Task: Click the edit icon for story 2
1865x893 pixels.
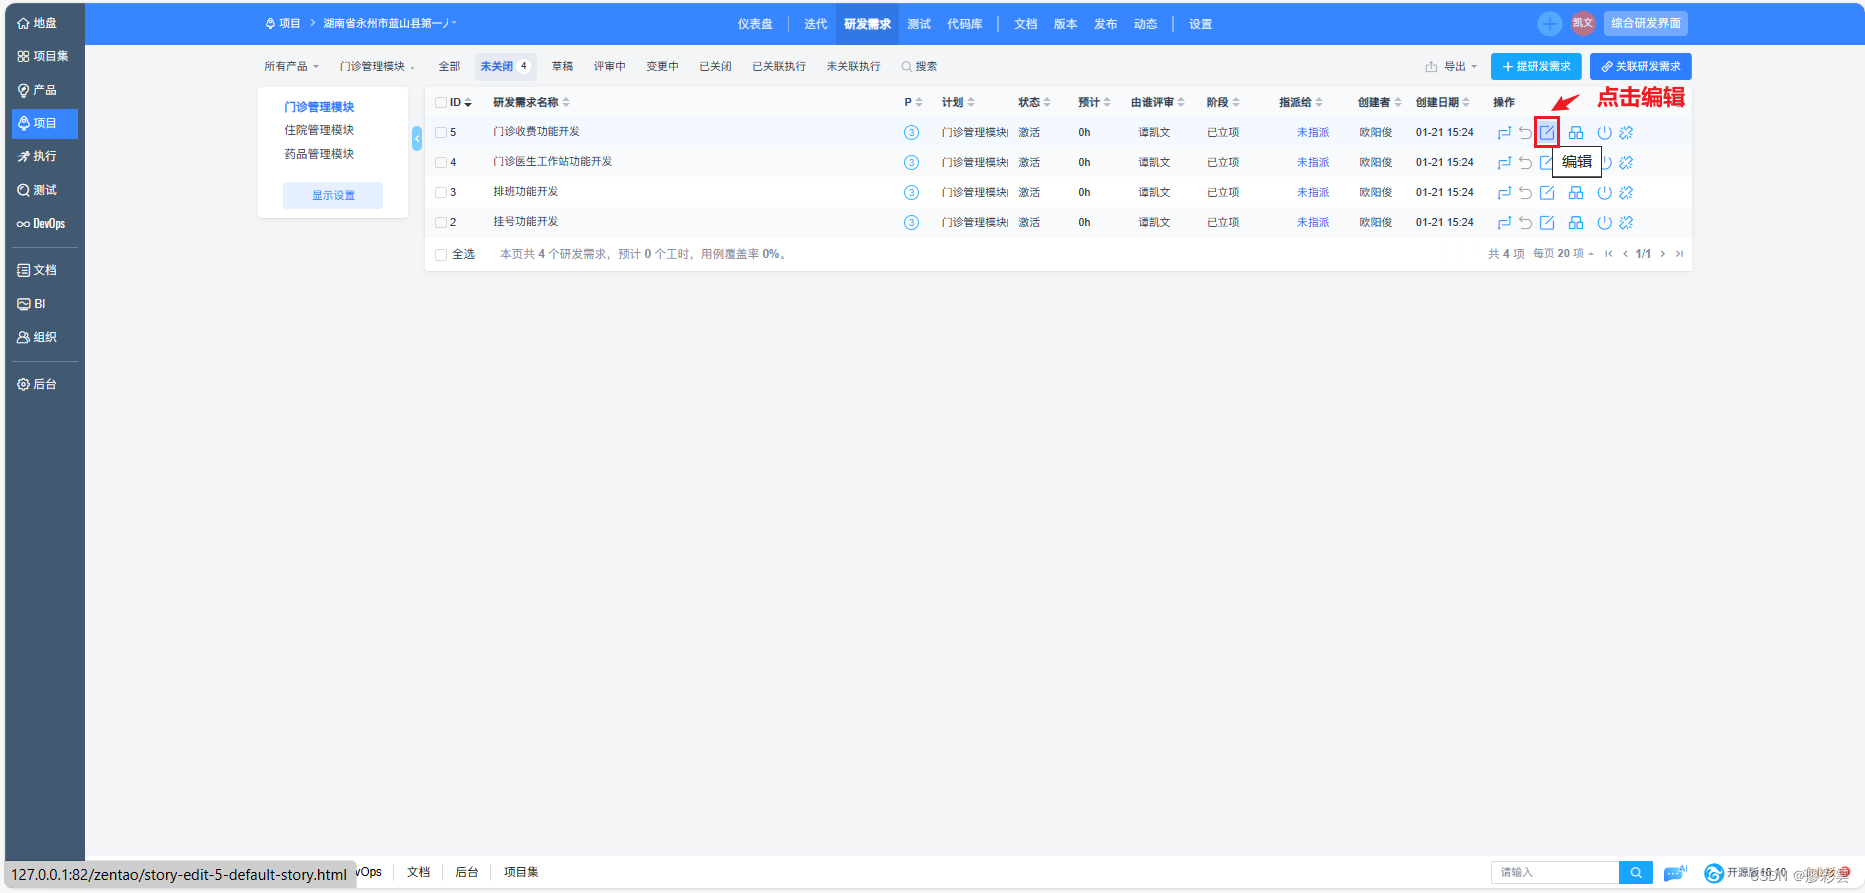Action: click(x=1547, y=222)
